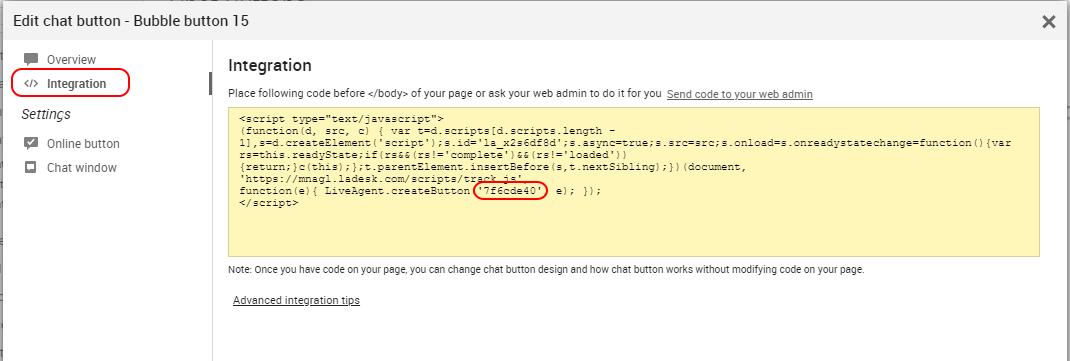Click the track.js script URL in code
The height and width of the screenshot is (361, 1070).
click(381, 179)
